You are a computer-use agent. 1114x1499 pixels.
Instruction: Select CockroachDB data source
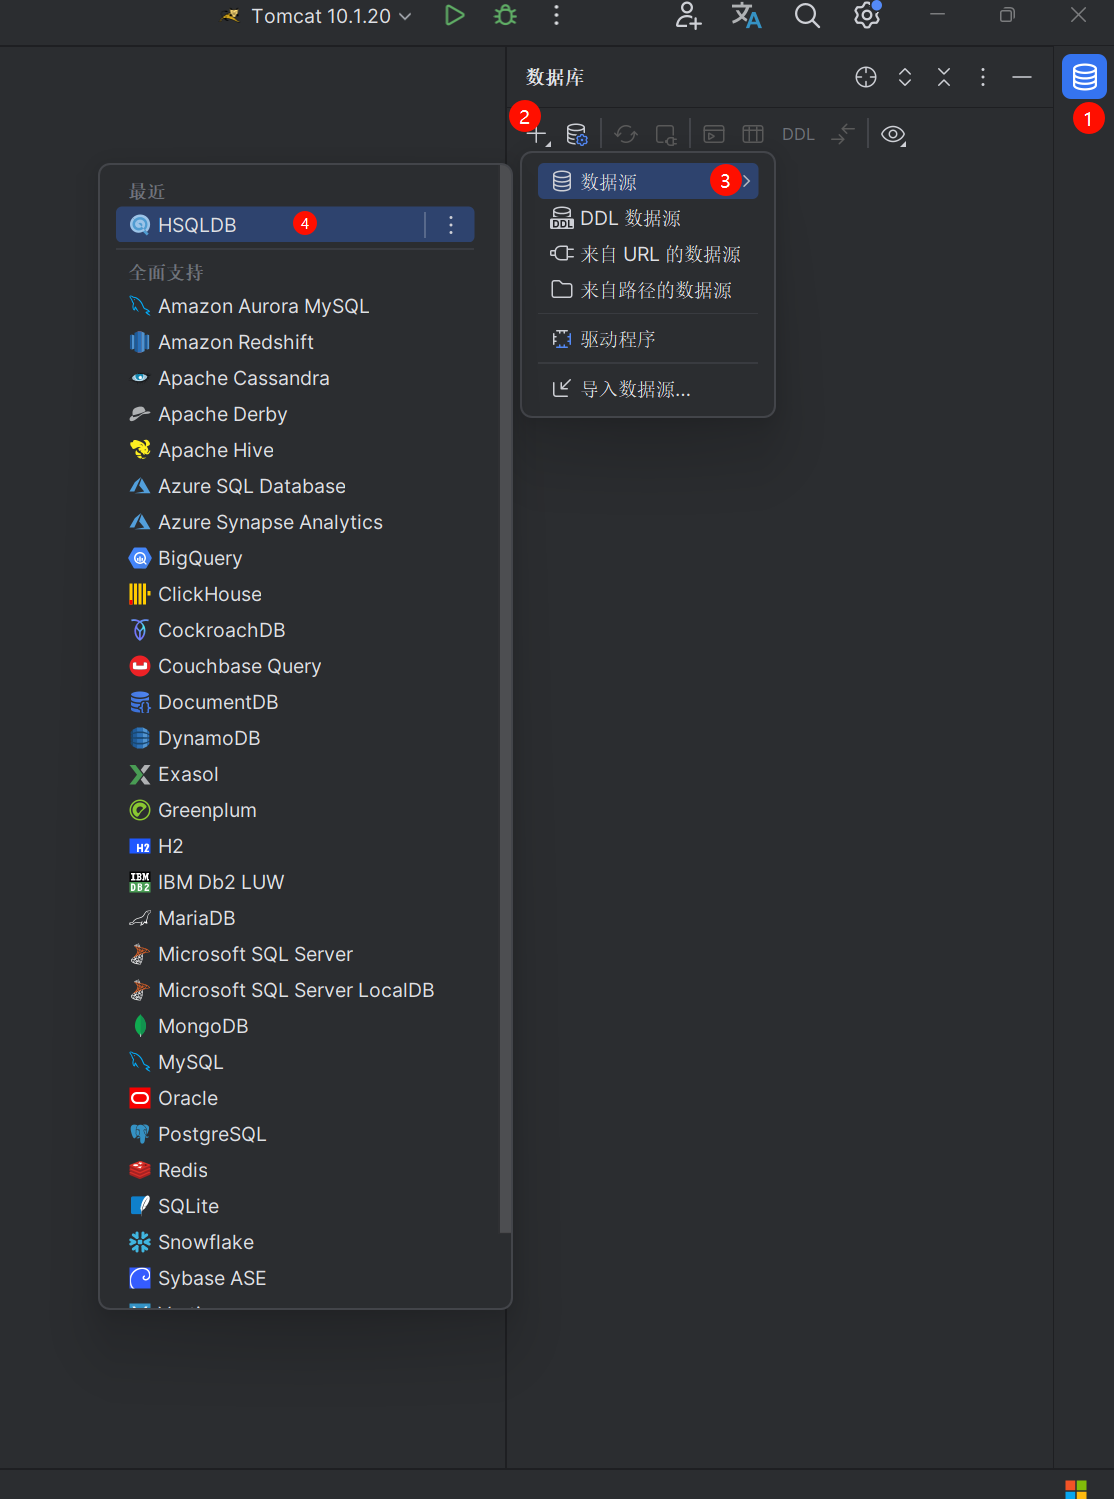pyautogui.click(x=295, y=630)
